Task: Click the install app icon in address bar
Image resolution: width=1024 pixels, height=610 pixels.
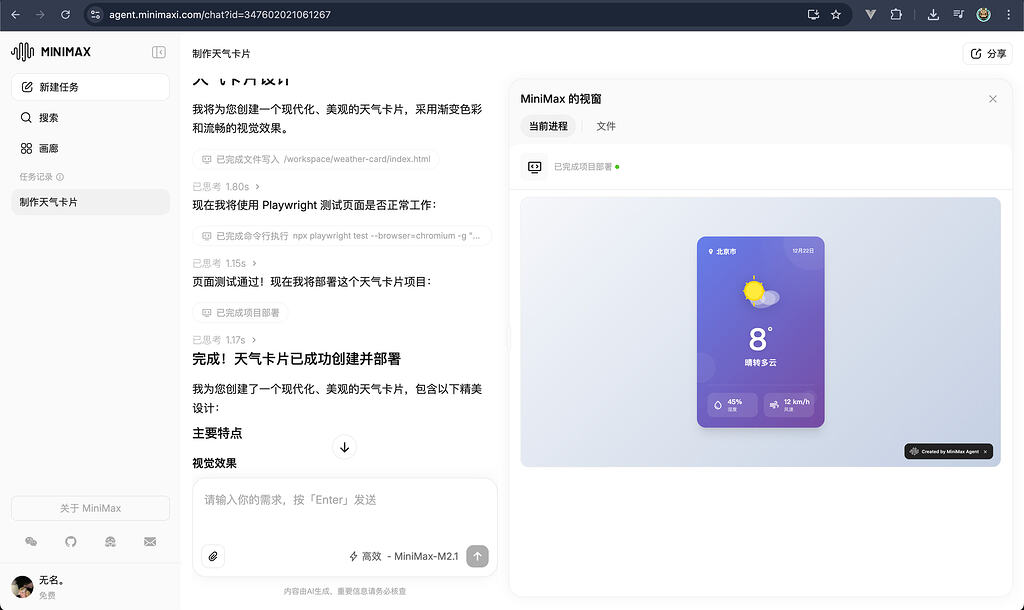Action: (813, 14)
